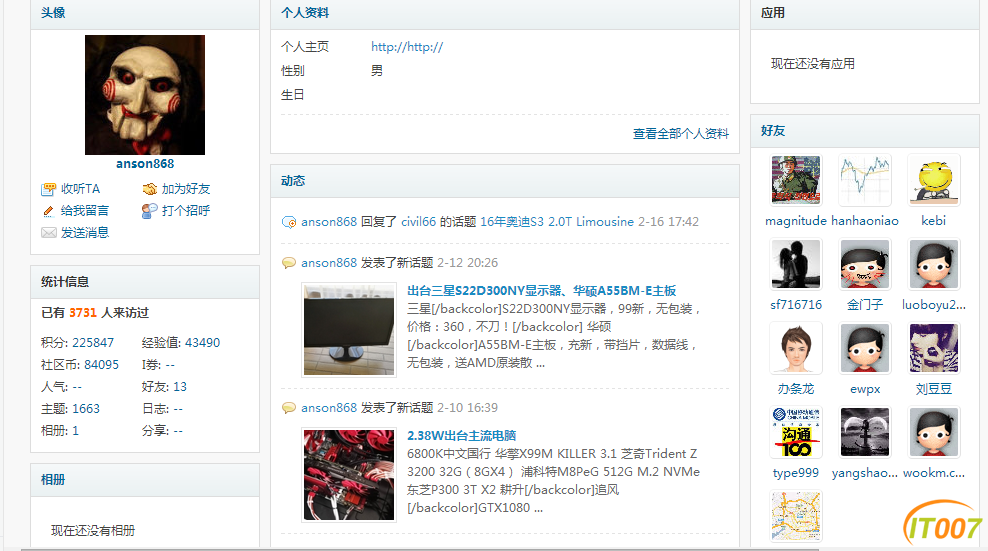Click friend name yangshao...
The image size is (988, 551).
(x=864, y=473)
